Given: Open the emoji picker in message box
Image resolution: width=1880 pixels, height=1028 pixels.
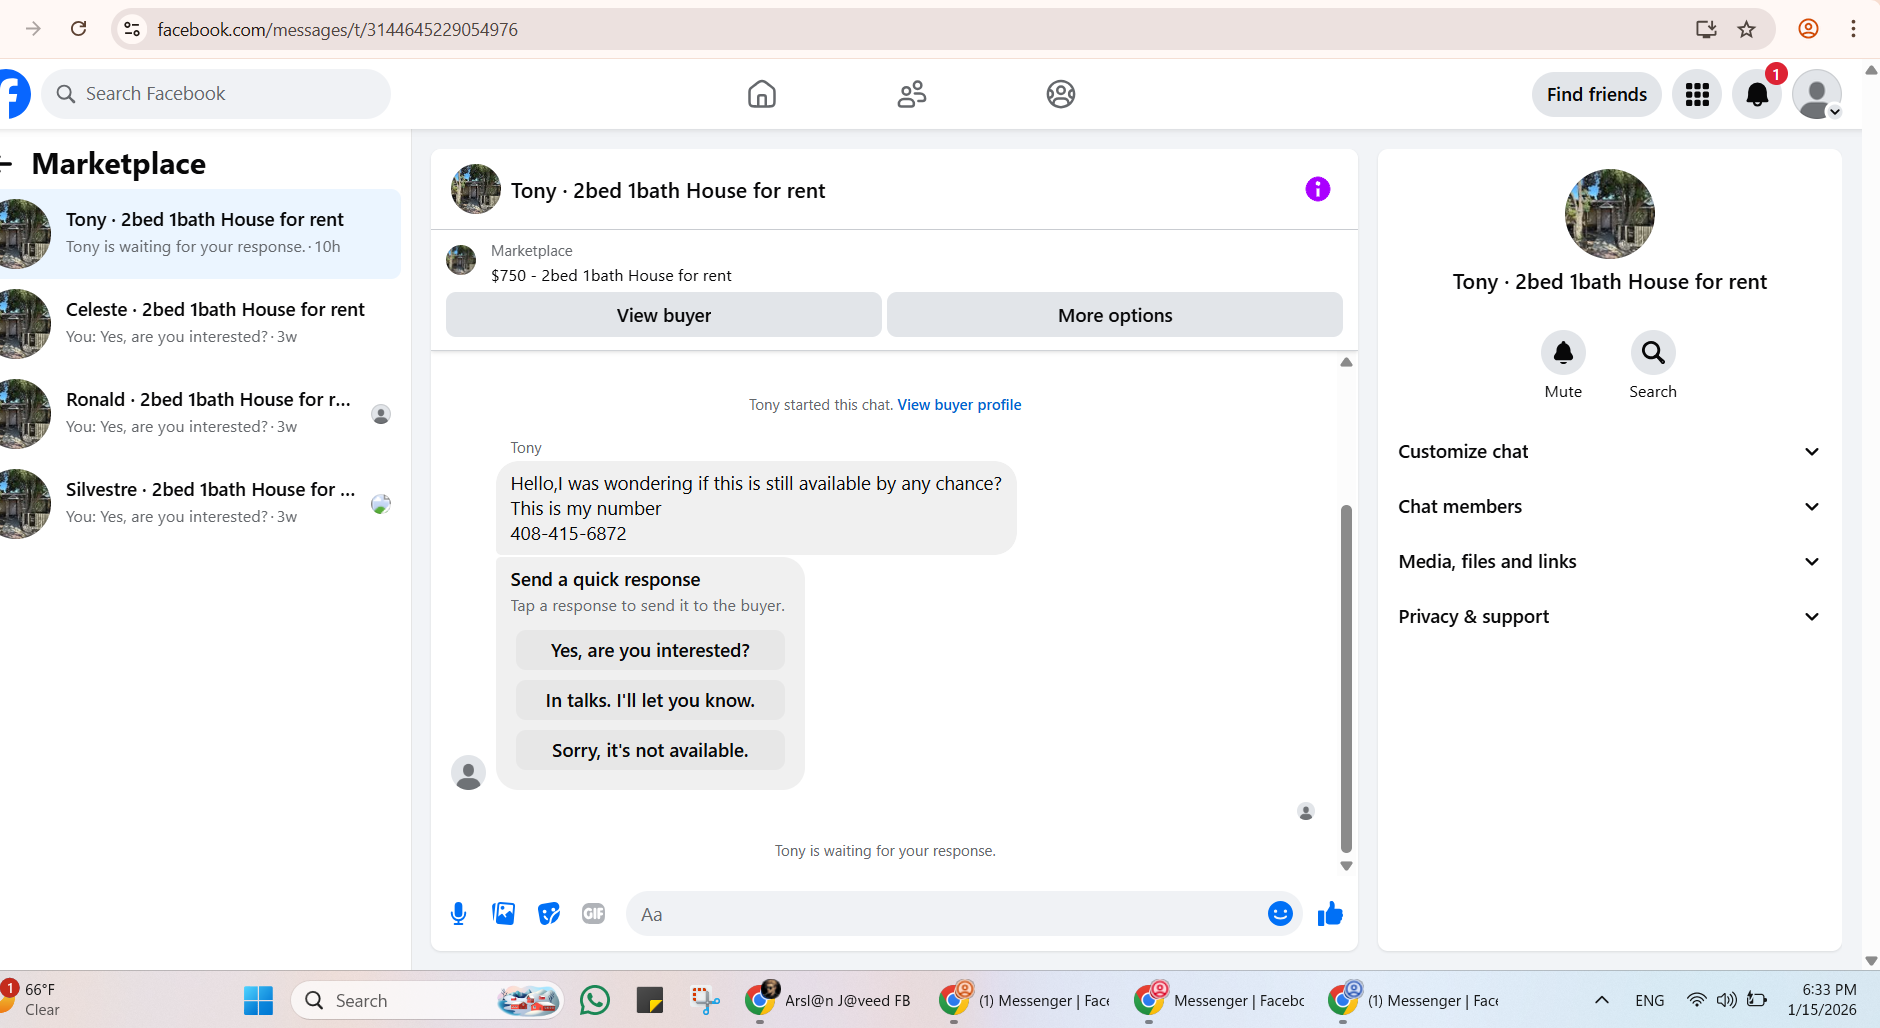Looking at the screenshot, I should (1280, 913).
